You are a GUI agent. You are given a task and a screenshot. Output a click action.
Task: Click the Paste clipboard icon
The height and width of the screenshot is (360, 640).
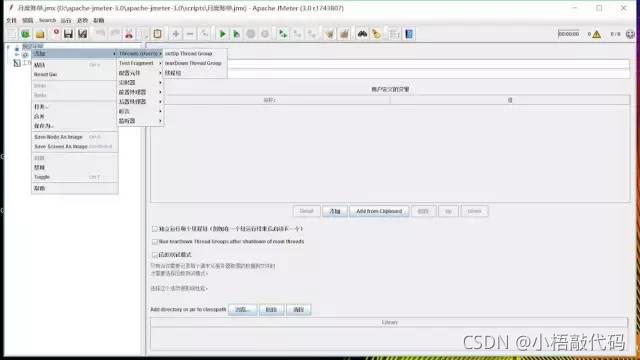click(158, 34)
